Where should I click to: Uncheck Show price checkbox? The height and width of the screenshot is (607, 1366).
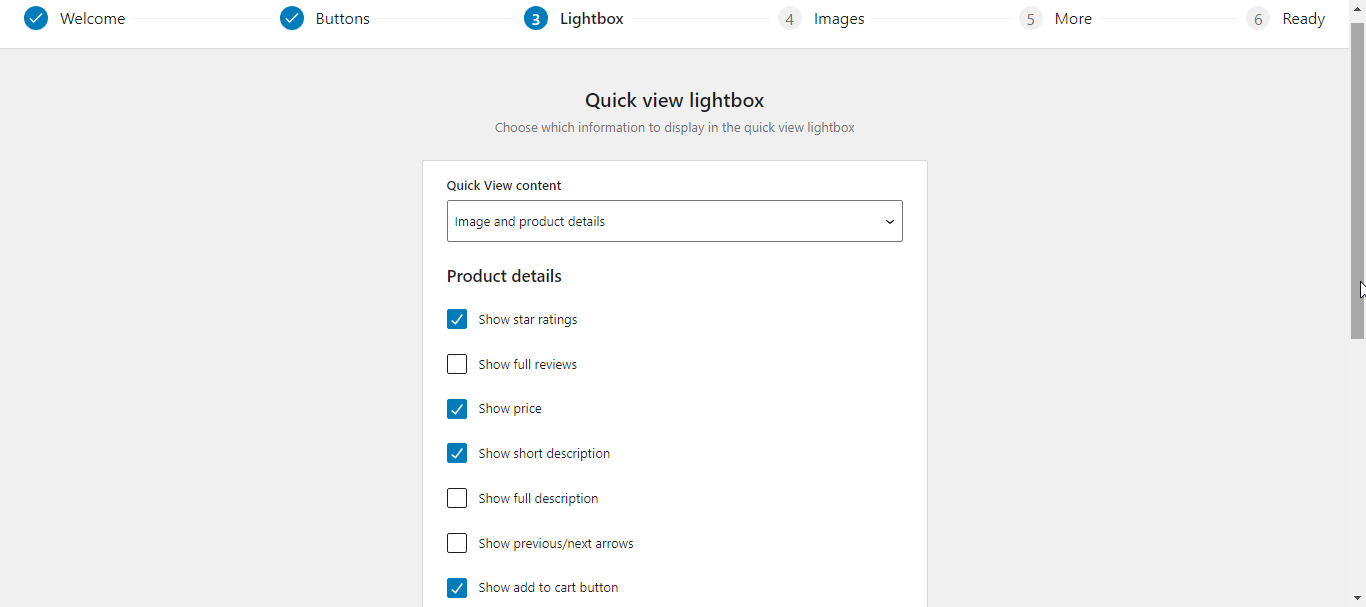(457, 409)
